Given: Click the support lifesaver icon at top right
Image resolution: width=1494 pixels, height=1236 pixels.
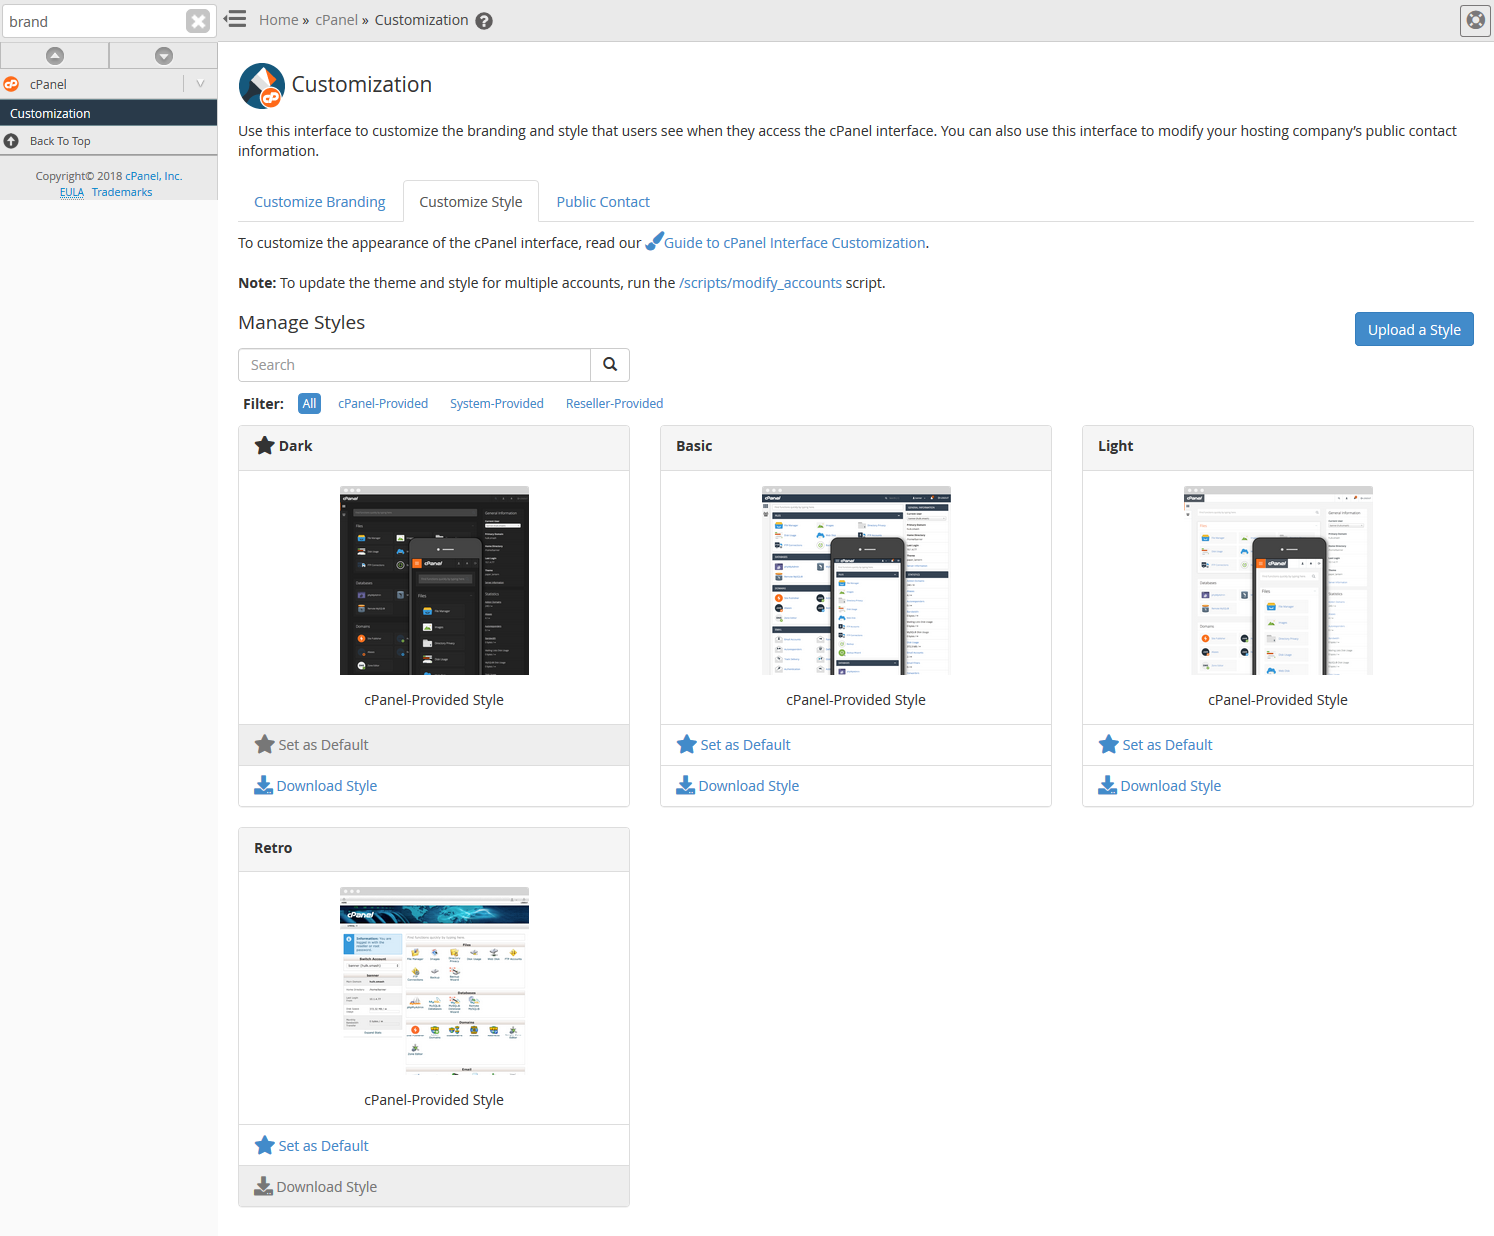Looking at the screenshot, I should (1475, 20).
